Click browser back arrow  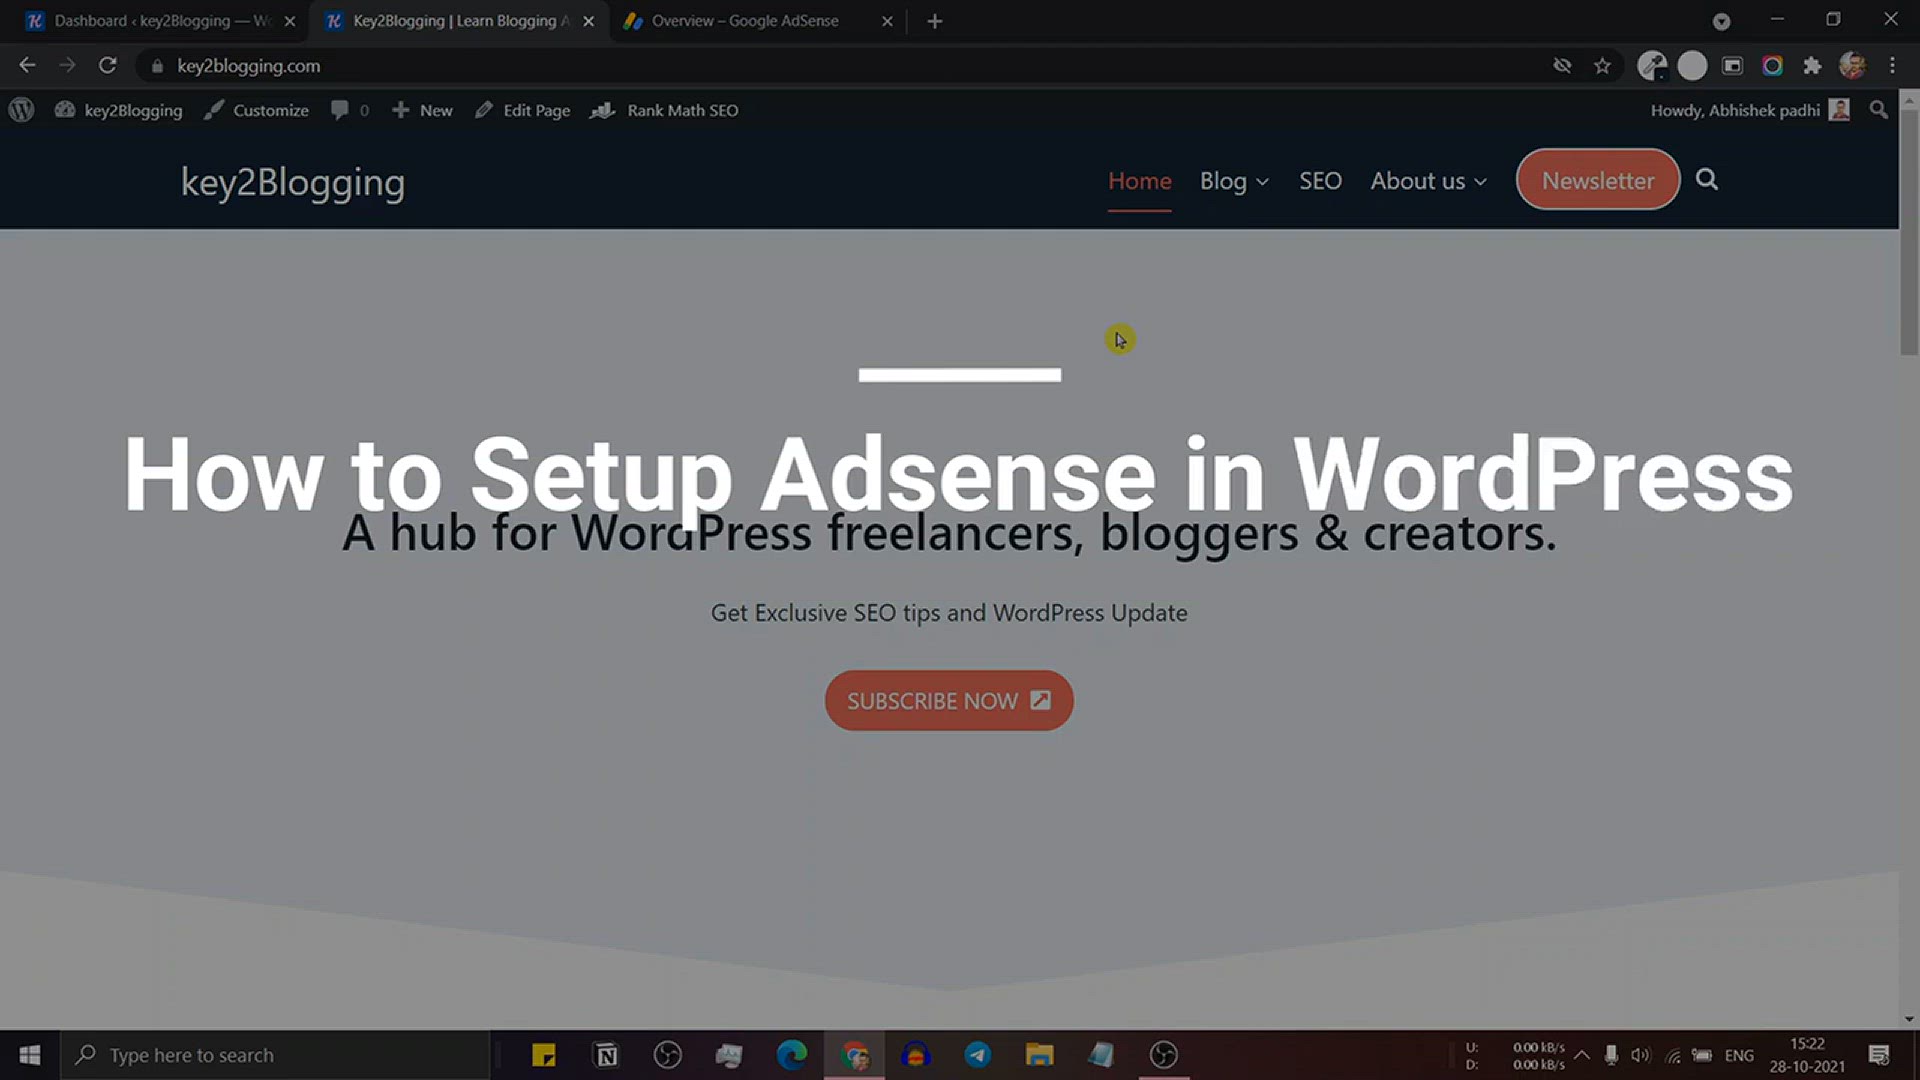(27, 65)
